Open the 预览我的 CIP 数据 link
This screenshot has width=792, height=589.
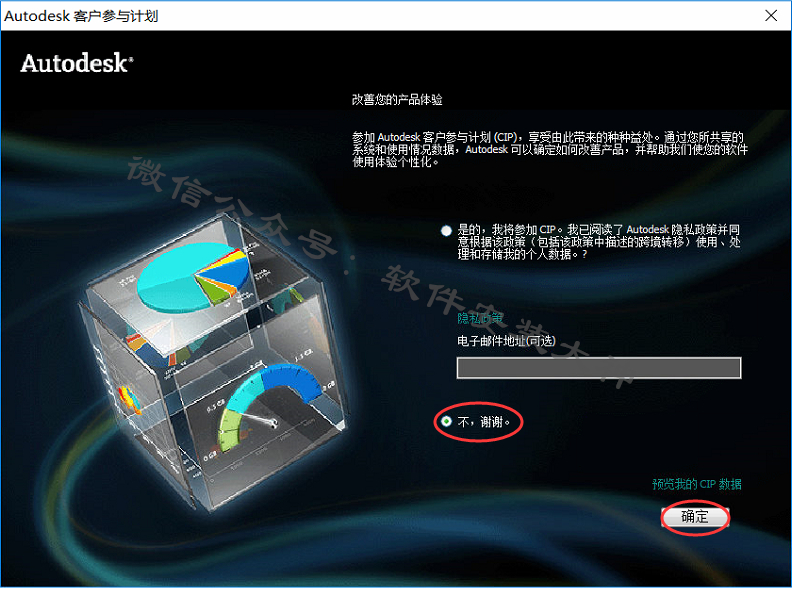697,484
